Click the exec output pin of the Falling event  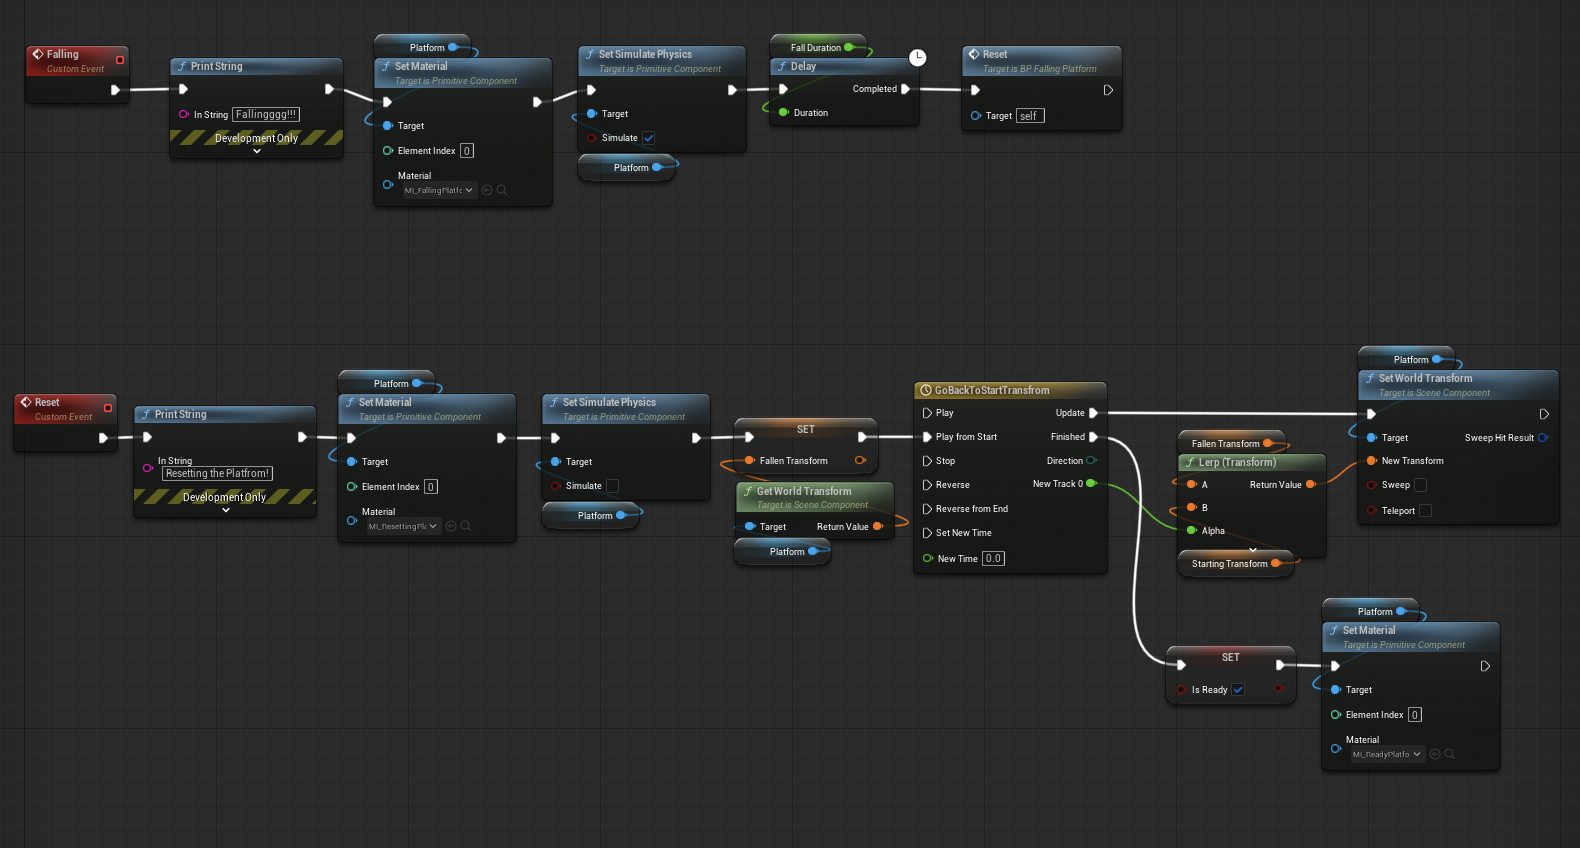(115, 90)
